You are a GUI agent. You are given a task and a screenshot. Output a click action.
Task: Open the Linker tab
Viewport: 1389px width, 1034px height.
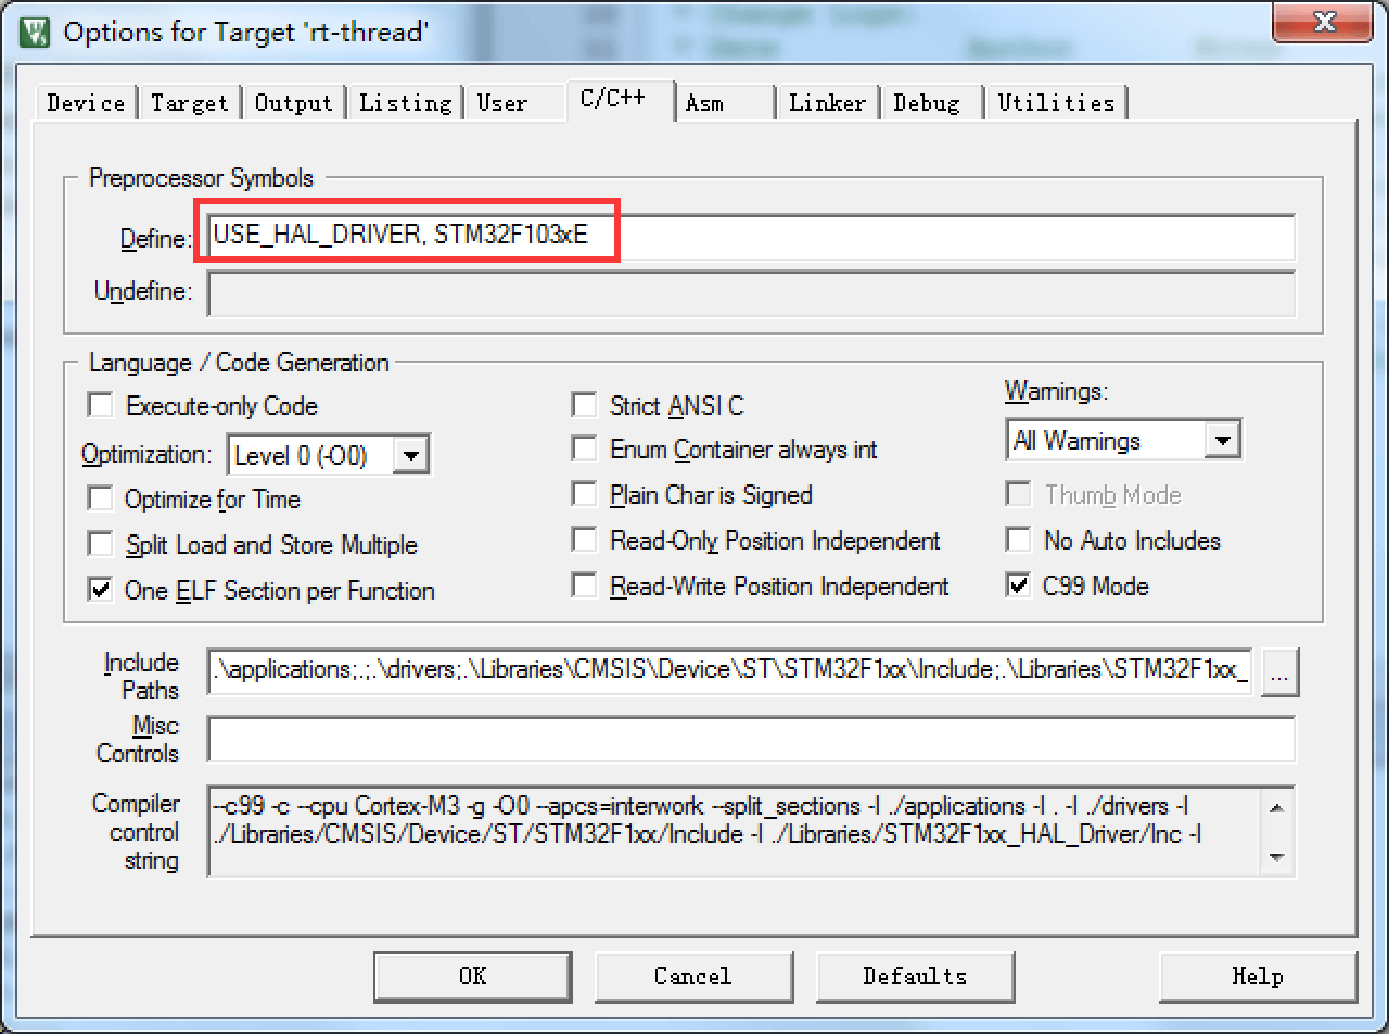pos(827,103)
